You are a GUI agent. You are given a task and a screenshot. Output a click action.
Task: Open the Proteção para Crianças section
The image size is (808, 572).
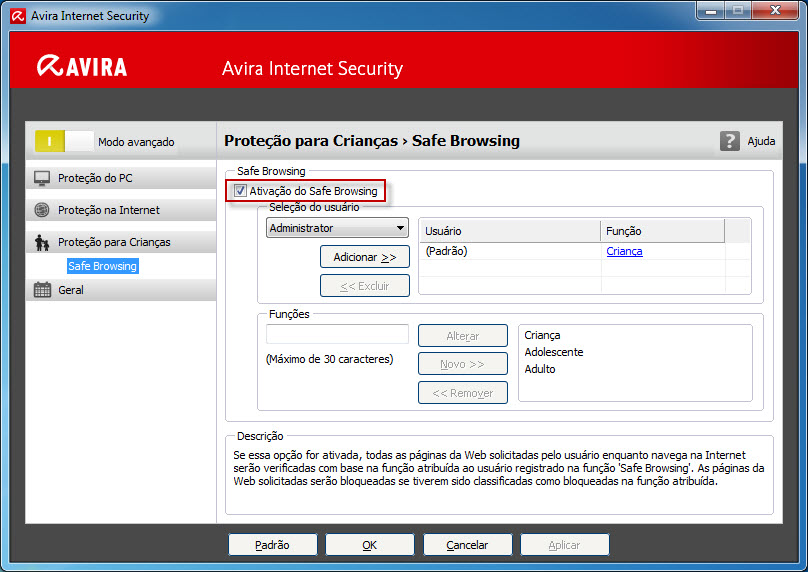(x=121, y=242)
